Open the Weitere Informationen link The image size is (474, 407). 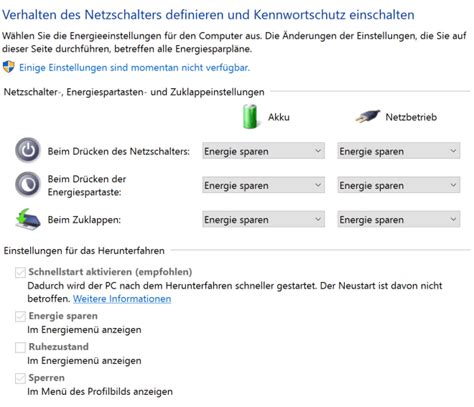[x=122, y=299]
